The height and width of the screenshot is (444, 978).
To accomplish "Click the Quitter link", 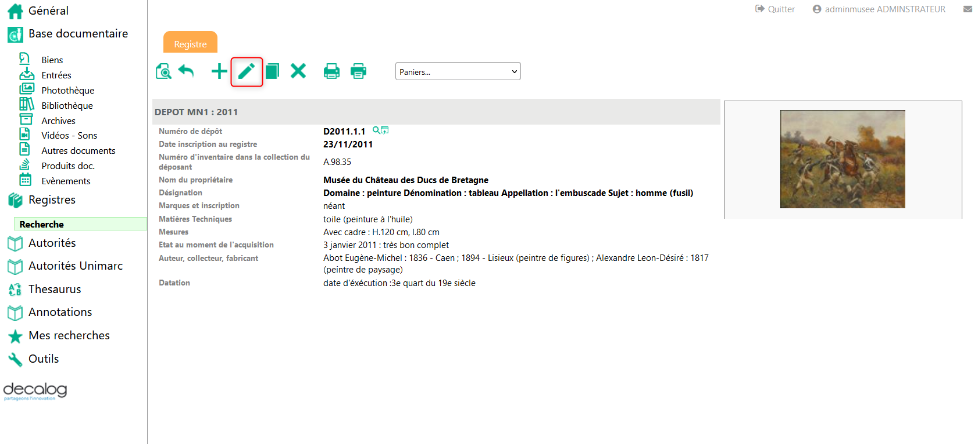I will (x=775, y=9).
